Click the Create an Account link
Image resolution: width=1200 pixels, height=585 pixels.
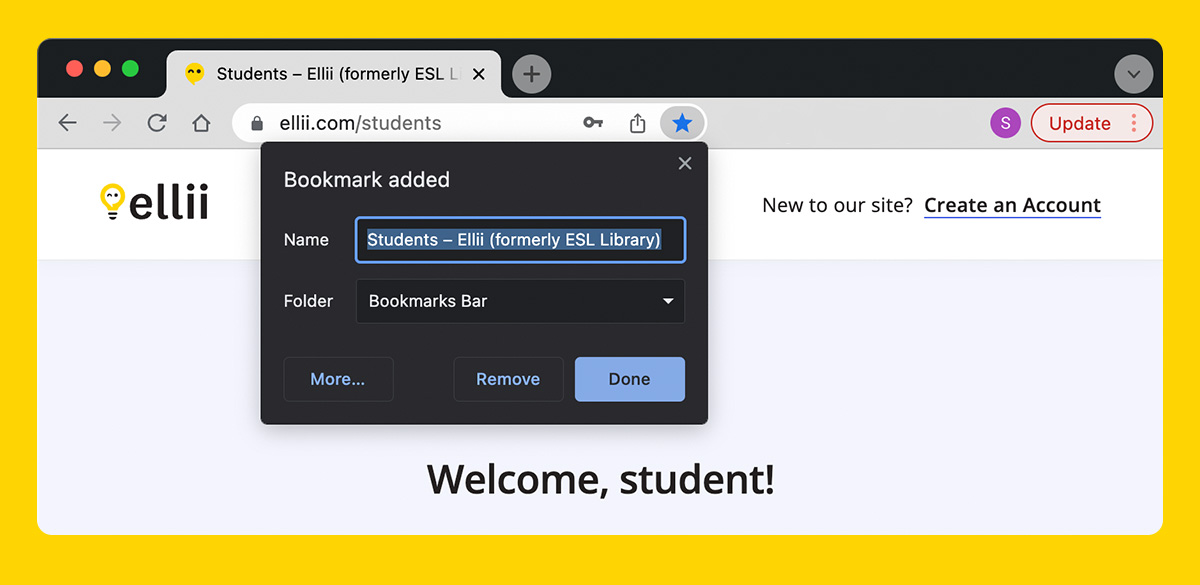1012,205
